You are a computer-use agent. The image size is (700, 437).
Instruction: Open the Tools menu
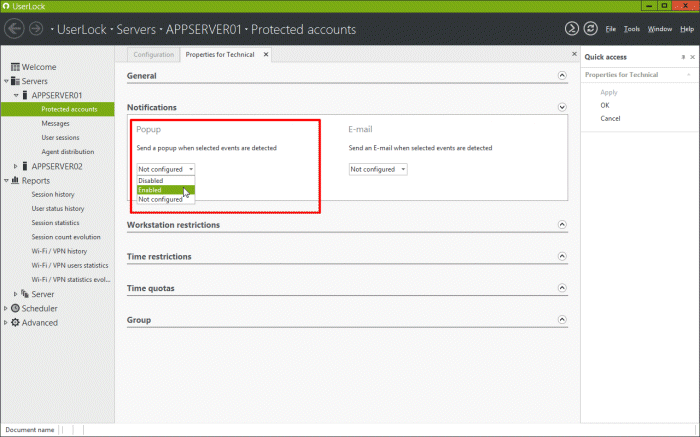click(x=631, y=29)
